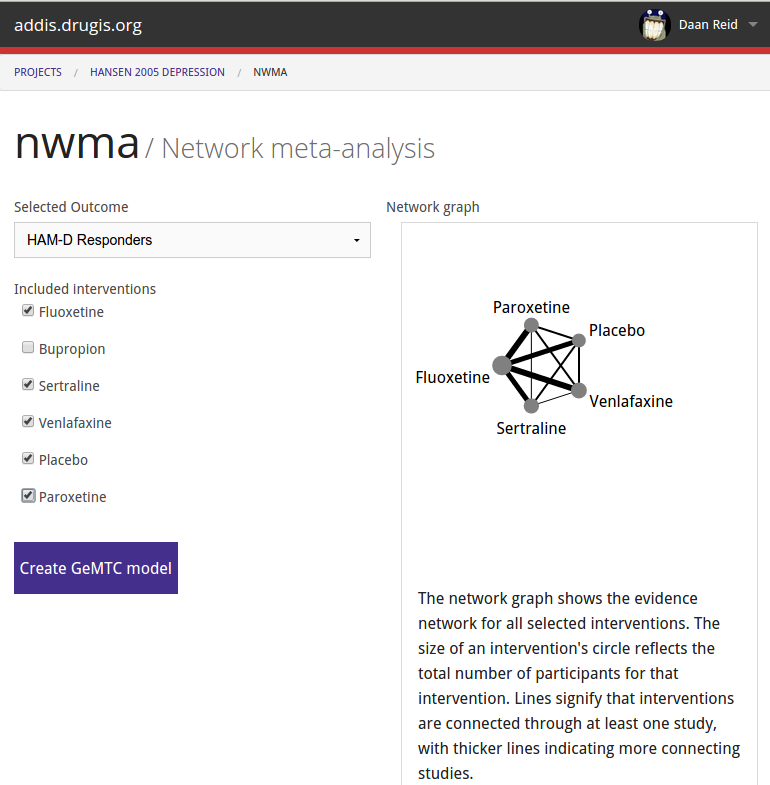The height and width of the screenshot is (785, 770).
Task: Click the Placebo node in network graph
Action: (x=579, y=340)
